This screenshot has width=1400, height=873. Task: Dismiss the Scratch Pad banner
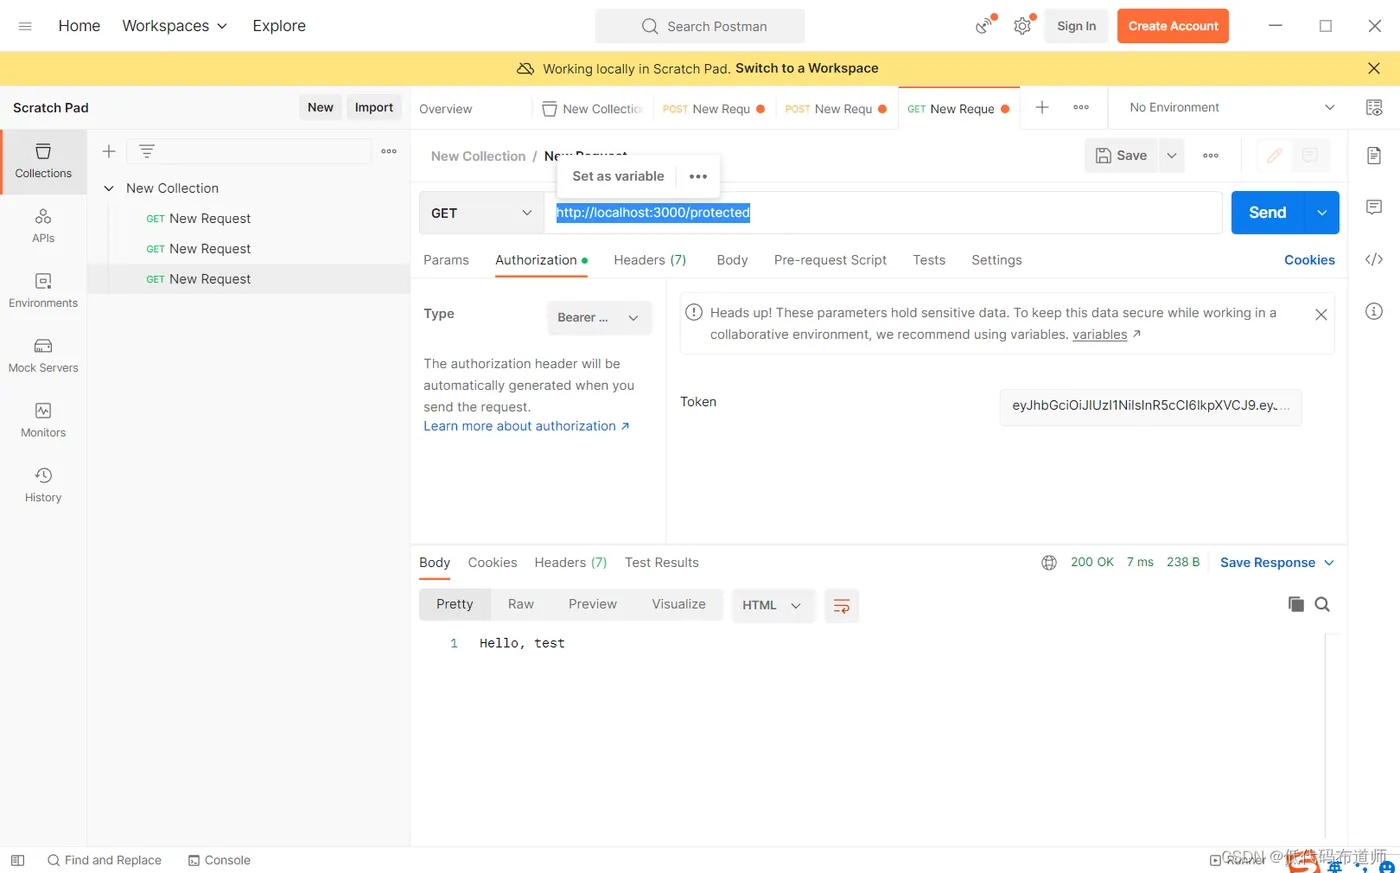(1374, 68)
